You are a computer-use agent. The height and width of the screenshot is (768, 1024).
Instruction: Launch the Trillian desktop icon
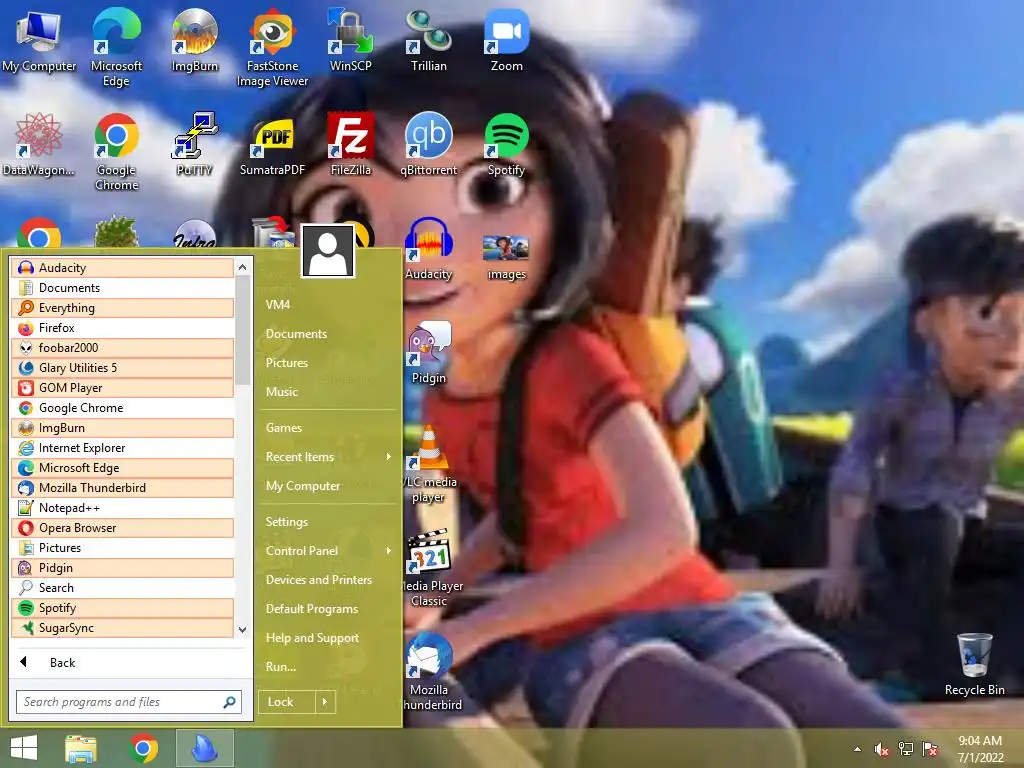pos(428,40)
